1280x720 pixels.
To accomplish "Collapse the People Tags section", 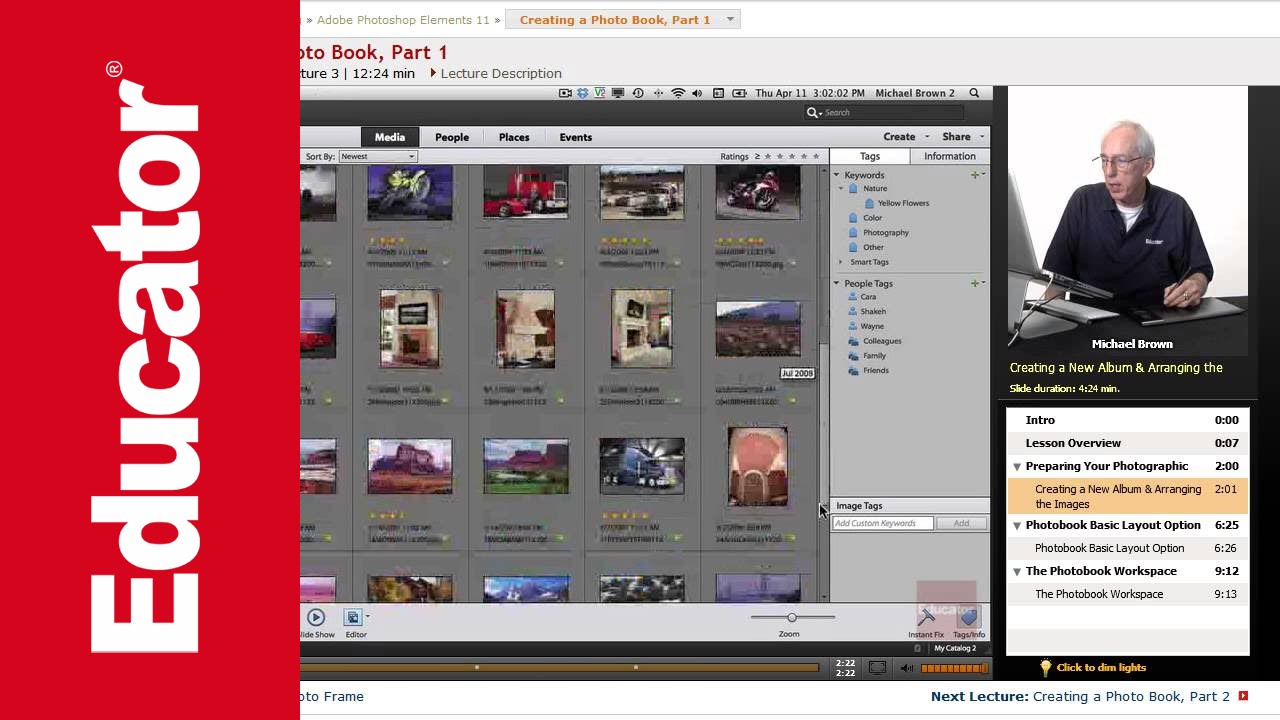I will (838, 283).
